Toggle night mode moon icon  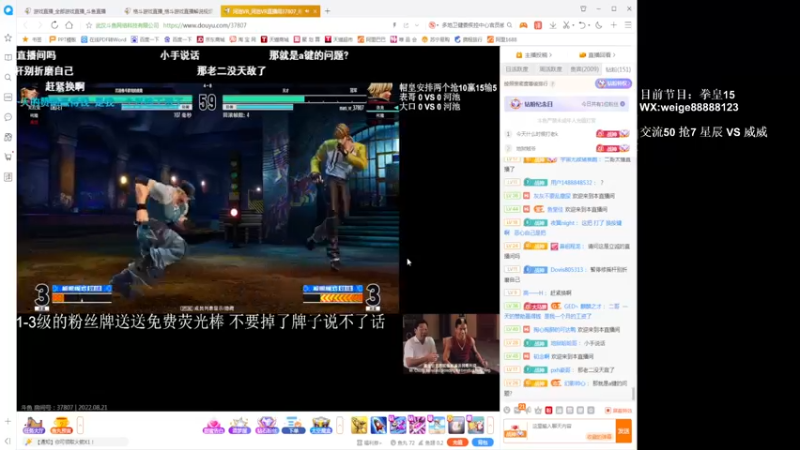598,25
